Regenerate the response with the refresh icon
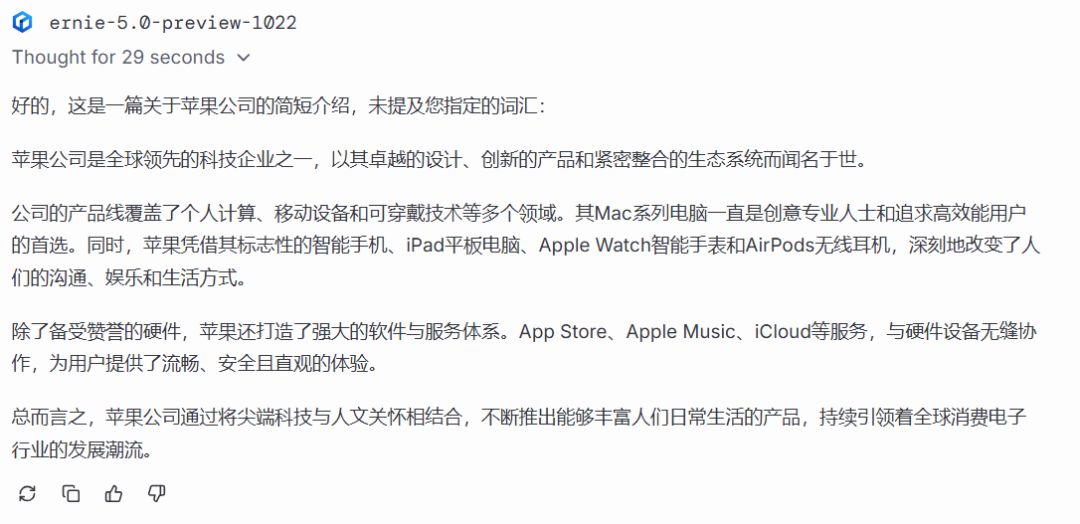Image resolution: width=1080 pixels, height=524 pixels. point(27,493)
